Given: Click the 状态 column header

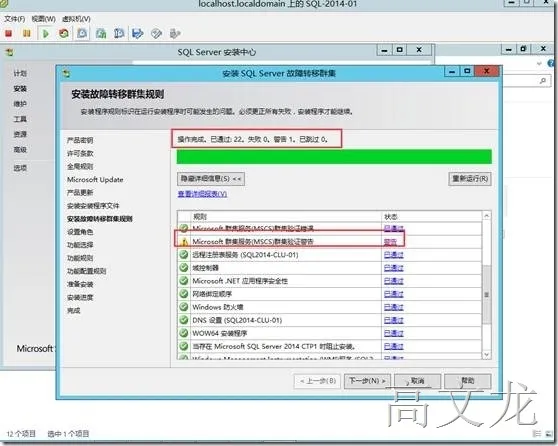Looking at the screenshot, I should point(432,216).
